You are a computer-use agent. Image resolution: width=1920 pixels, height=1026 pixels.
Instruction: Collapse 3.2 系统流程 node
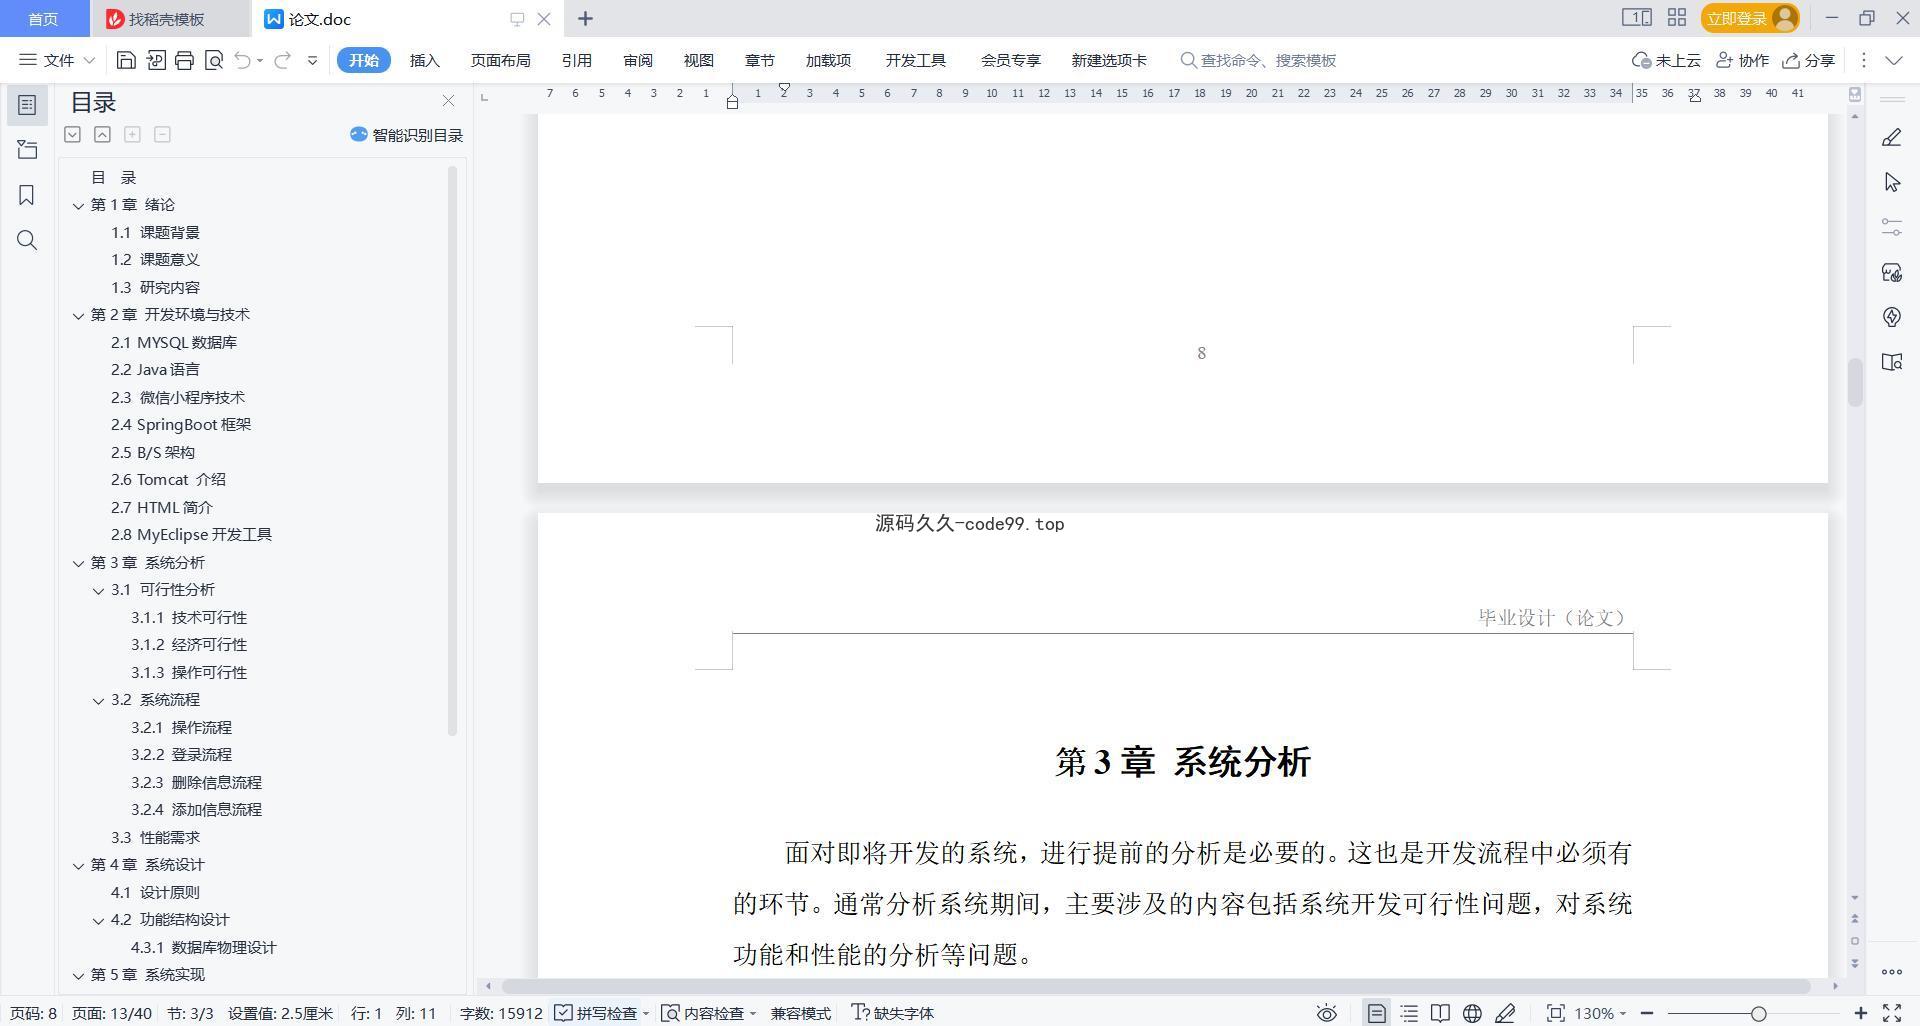click(x=98, y=700)
